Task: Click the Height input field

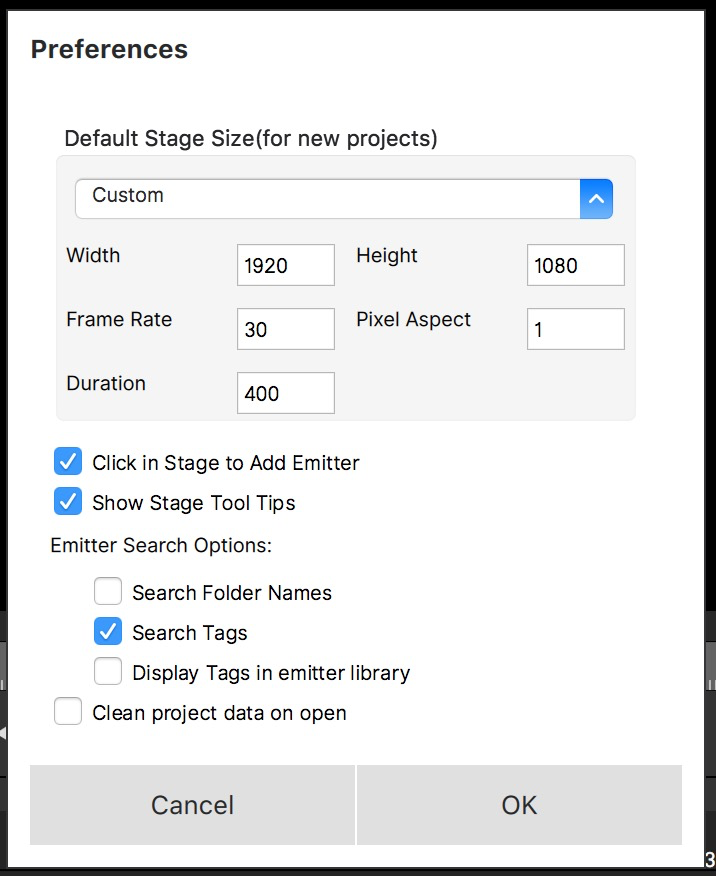Action: coord(575,266)
